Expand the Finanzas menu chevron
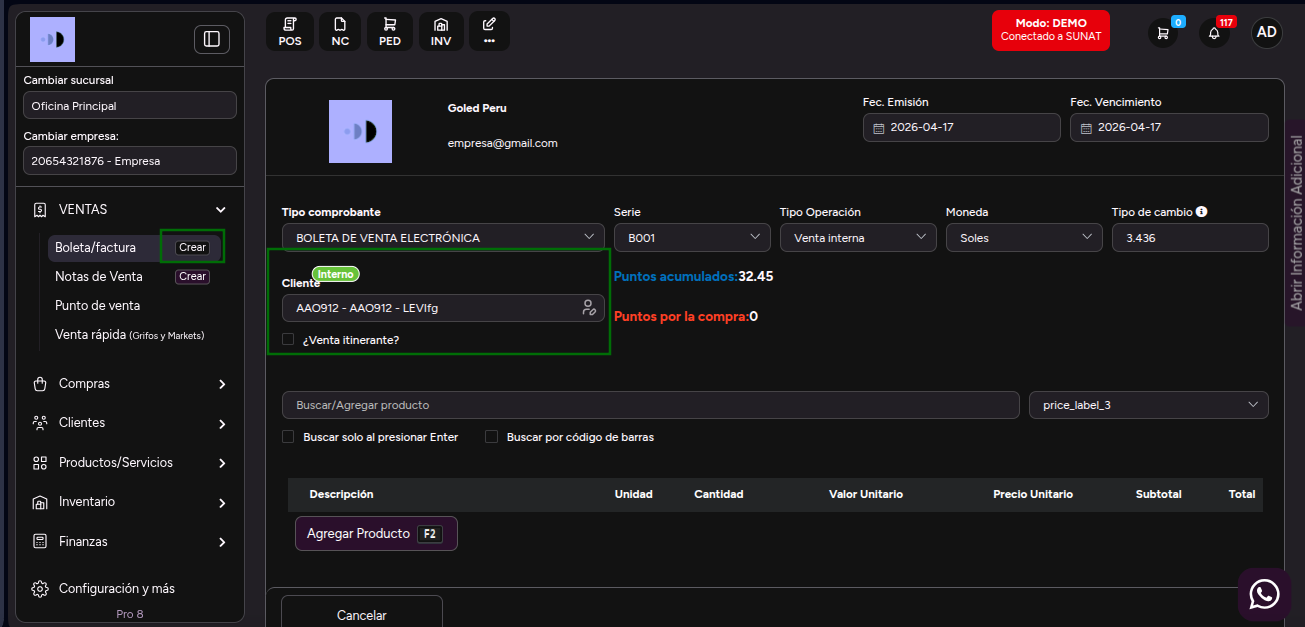The height and width of the screenshot is (627, 1305). point(222,542)
